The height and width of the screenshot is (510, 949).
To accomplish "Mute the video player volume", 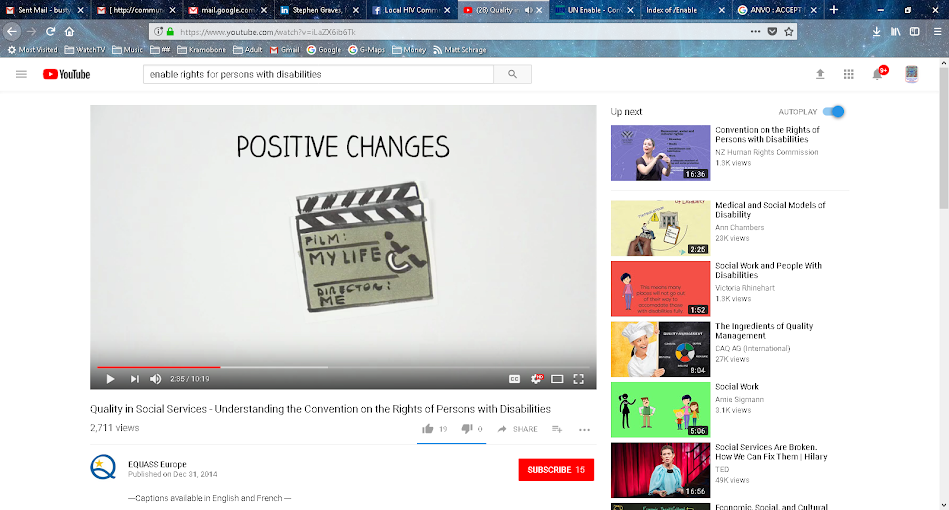I will [x=156, y=379].
